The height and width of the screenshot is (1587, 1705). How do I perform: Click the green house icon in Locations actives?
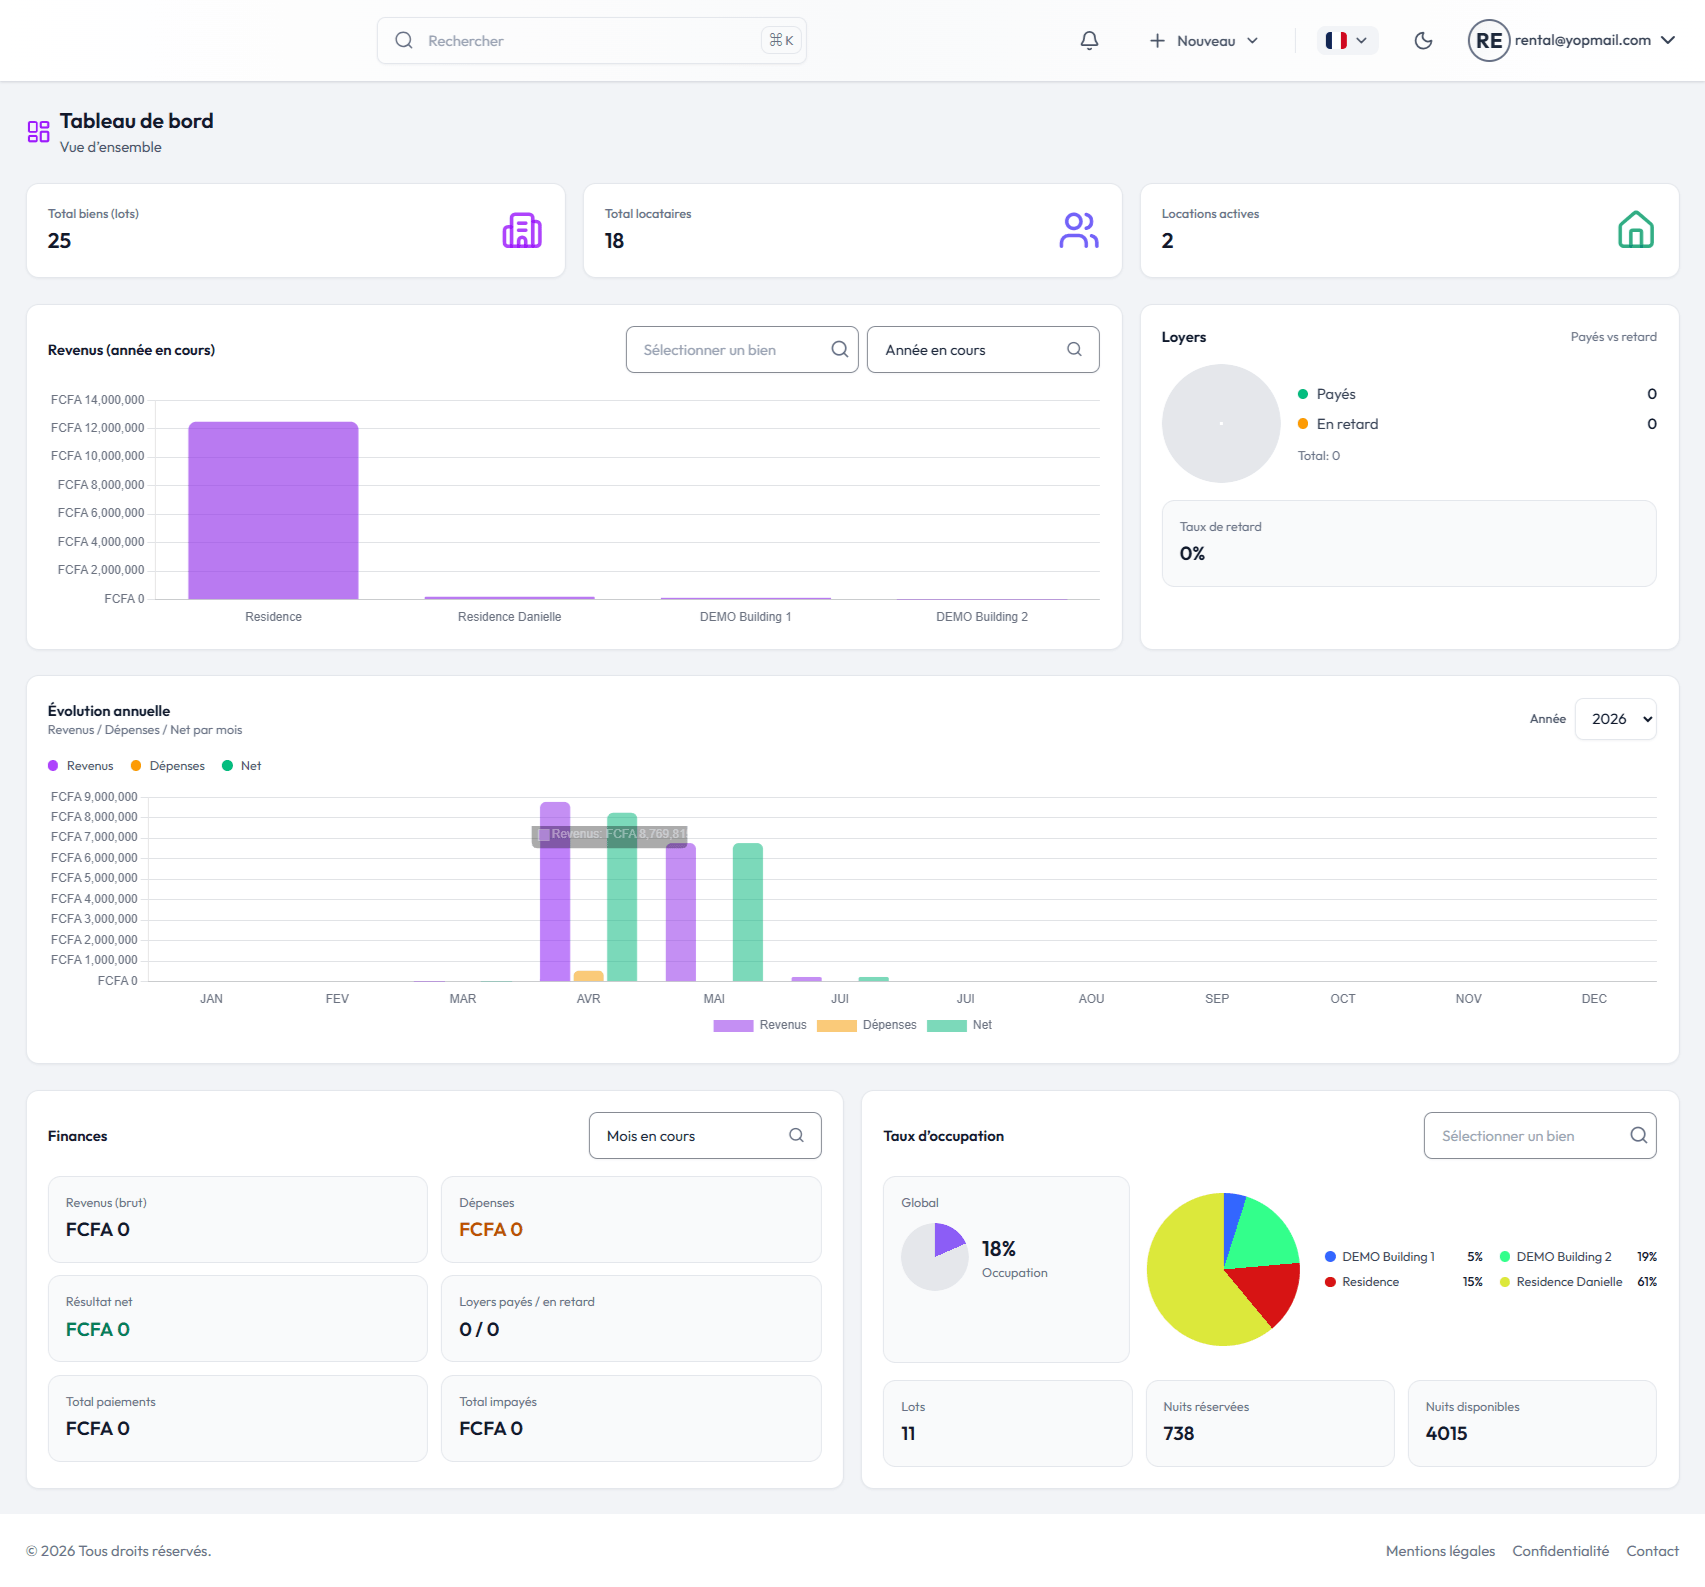(1636, 230)
